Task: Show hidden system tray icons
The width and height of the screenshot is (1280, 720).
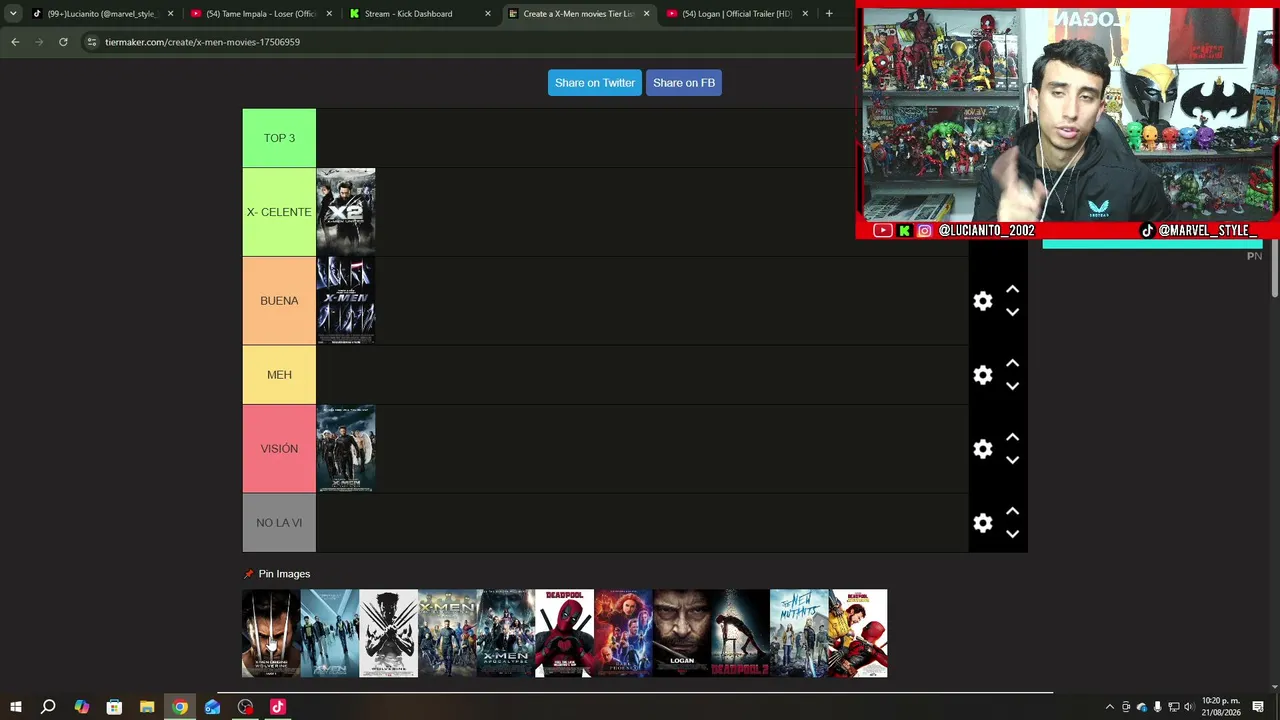Action: pyautogui.click(x=1109, y=707)
